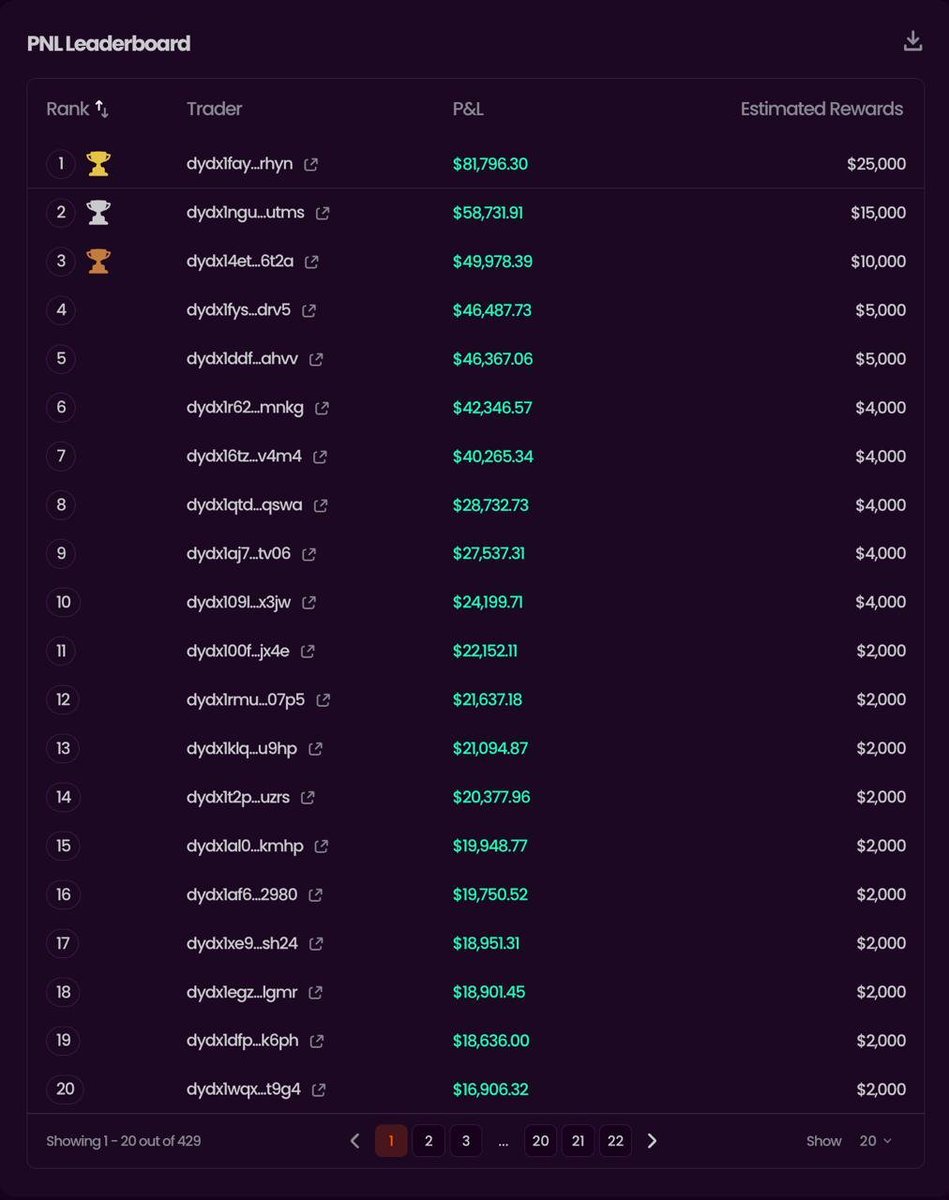Screen dimensions: 949x1200
Task: Click the gold trophy for rank 1
Action: coord(98,163)
